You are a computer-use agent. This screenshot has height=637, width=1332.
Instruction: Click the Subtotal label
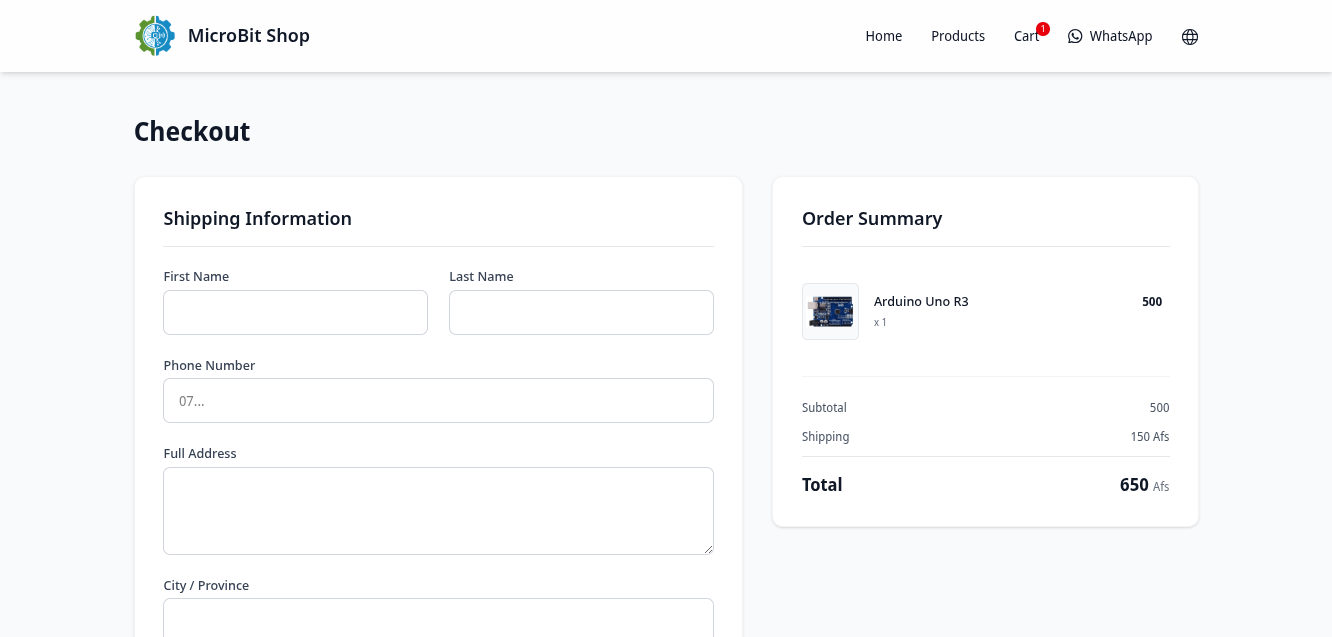click(824, 408)
